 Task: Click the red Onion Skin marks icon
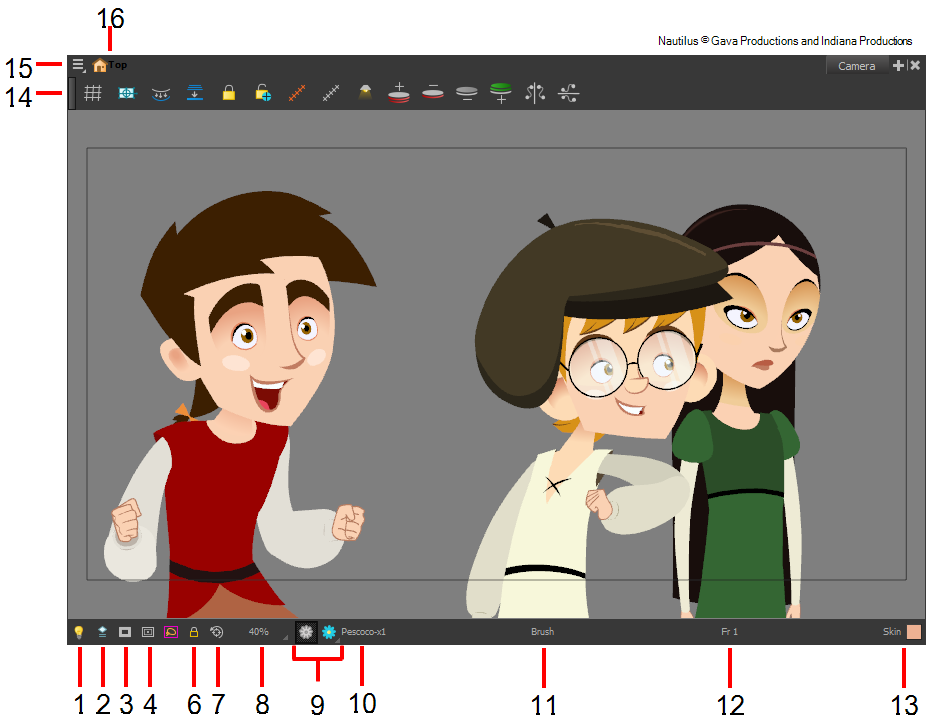(297, 92)
